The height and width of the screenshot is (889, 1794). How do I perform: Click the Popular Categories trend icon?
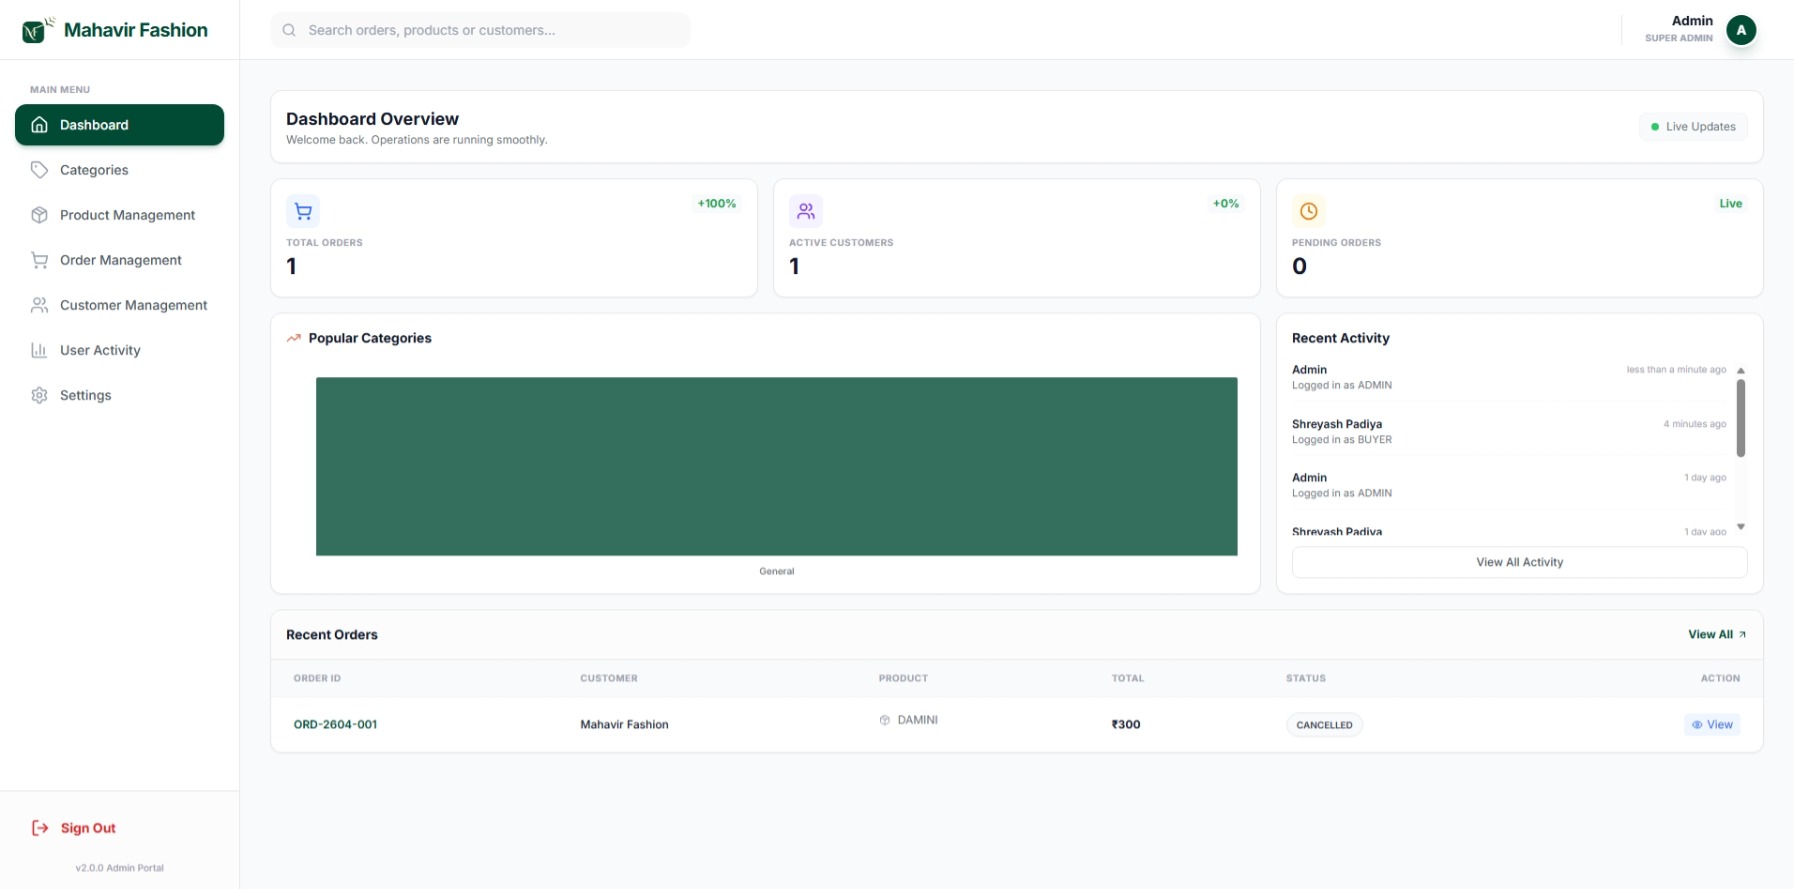294,338
